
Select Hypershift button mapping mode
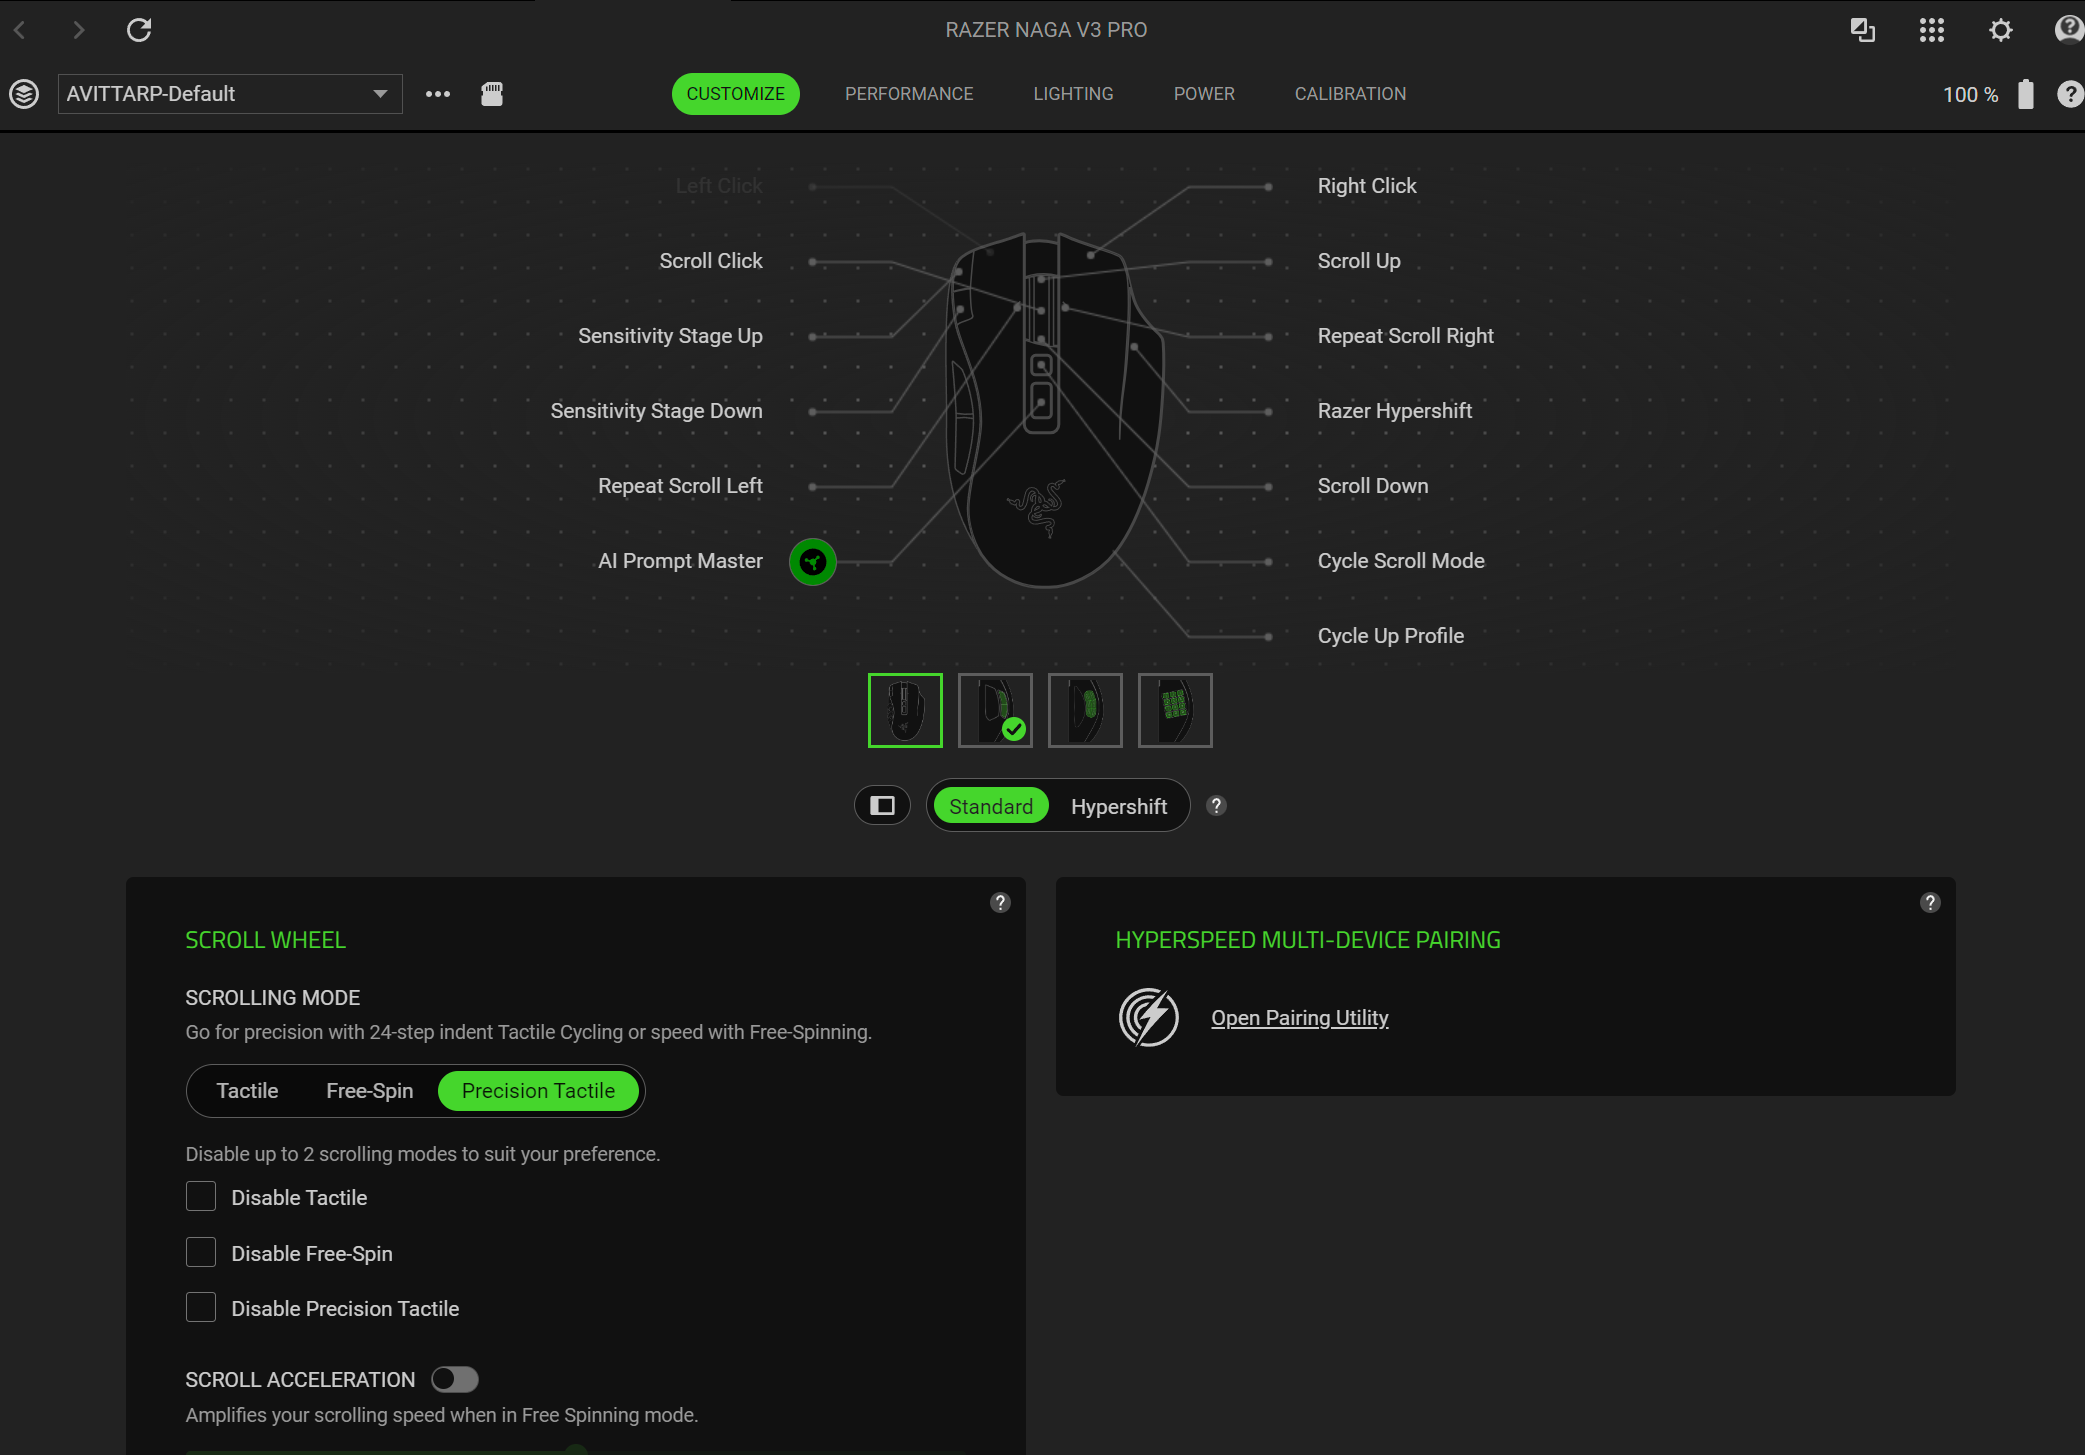(x=1119, y=806)
